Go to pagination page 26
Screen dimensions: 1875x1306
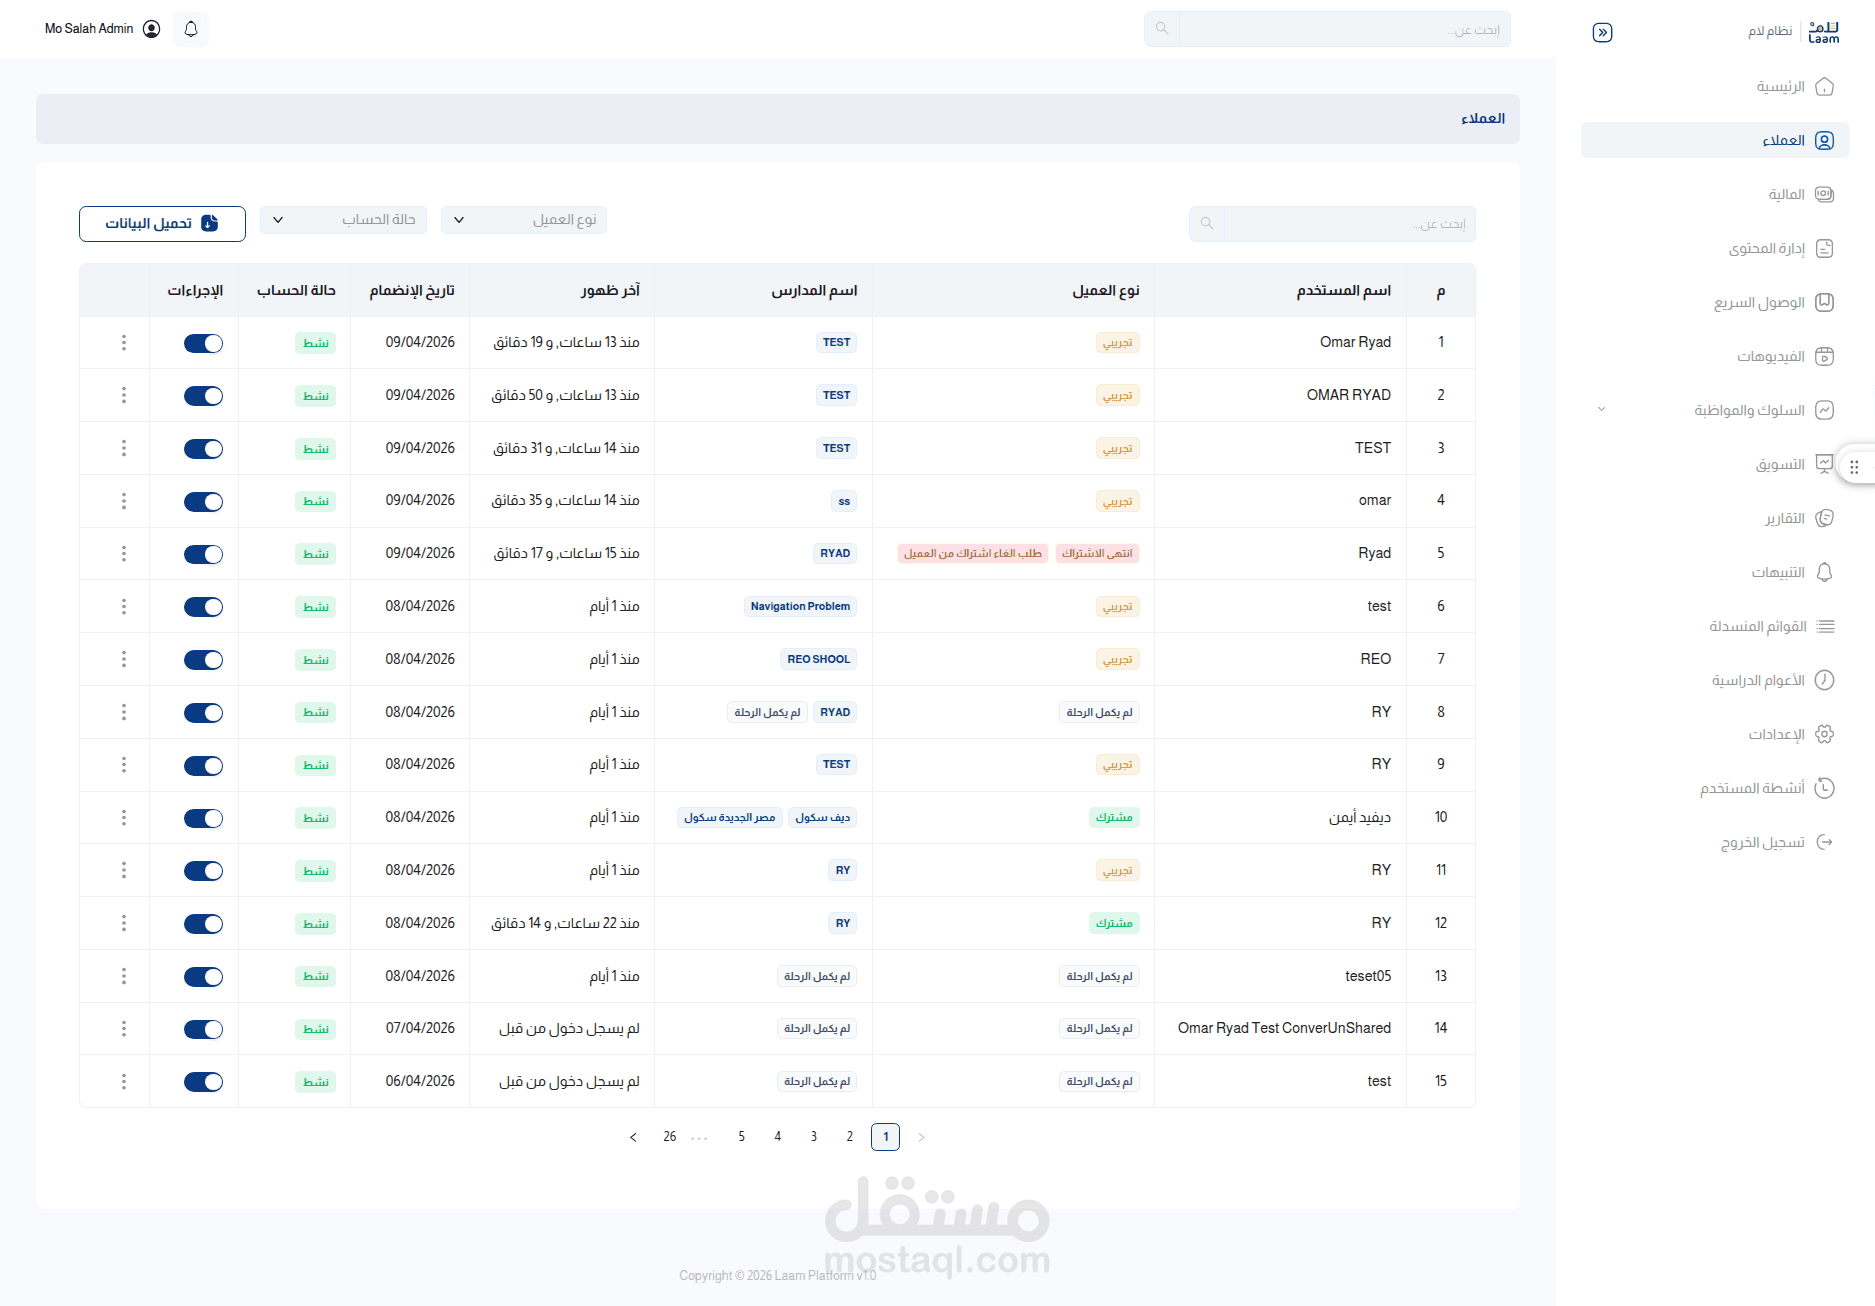click(670, 1137)
